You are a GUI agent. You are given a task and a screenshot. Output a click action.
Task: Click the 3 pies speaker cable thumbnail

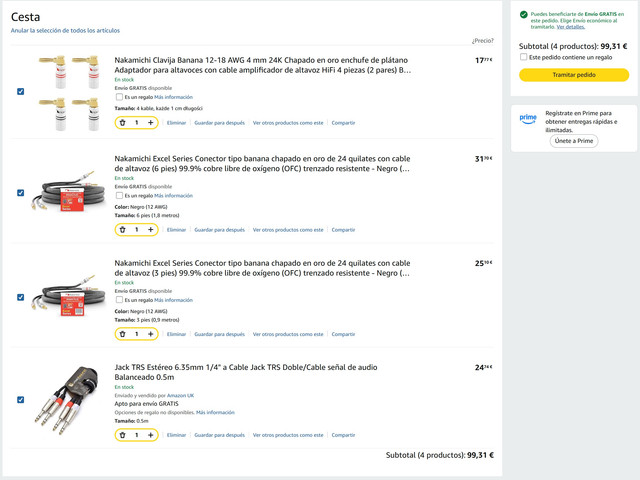[x=68, y=296]
